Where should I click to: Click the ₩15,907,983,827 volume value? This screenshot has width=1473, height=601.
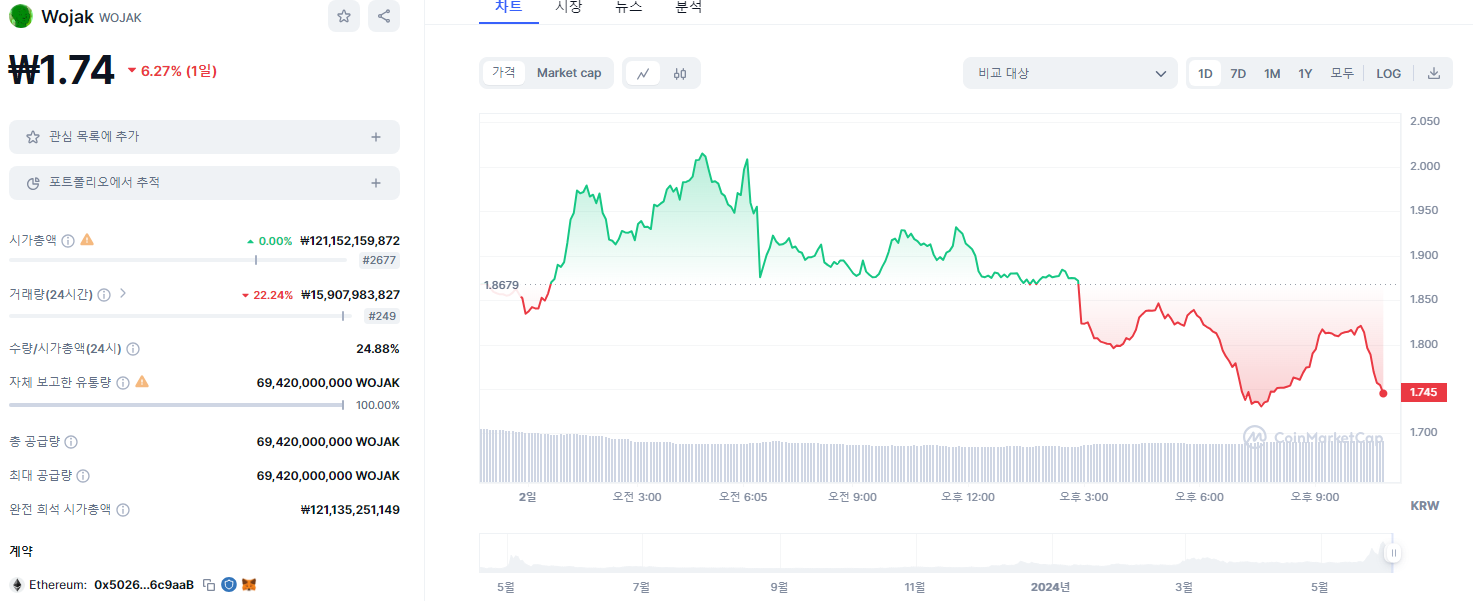coord(350,295)
